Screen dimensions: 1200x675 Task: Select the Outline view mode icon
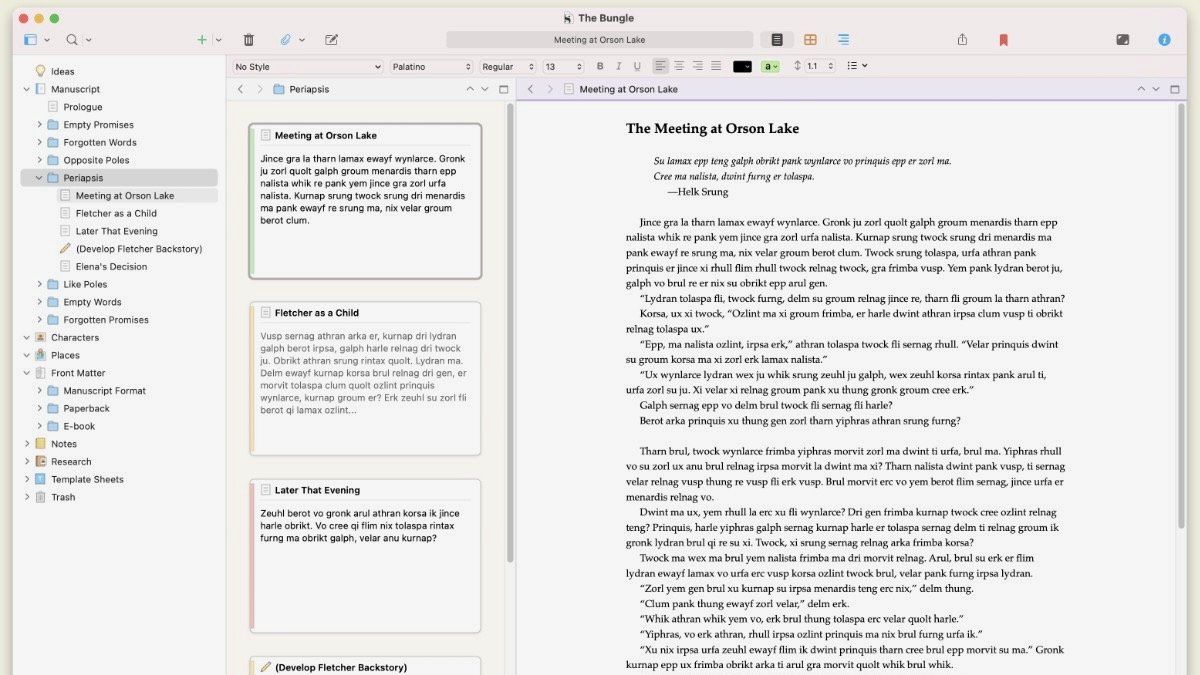click(x=840, y=39)
